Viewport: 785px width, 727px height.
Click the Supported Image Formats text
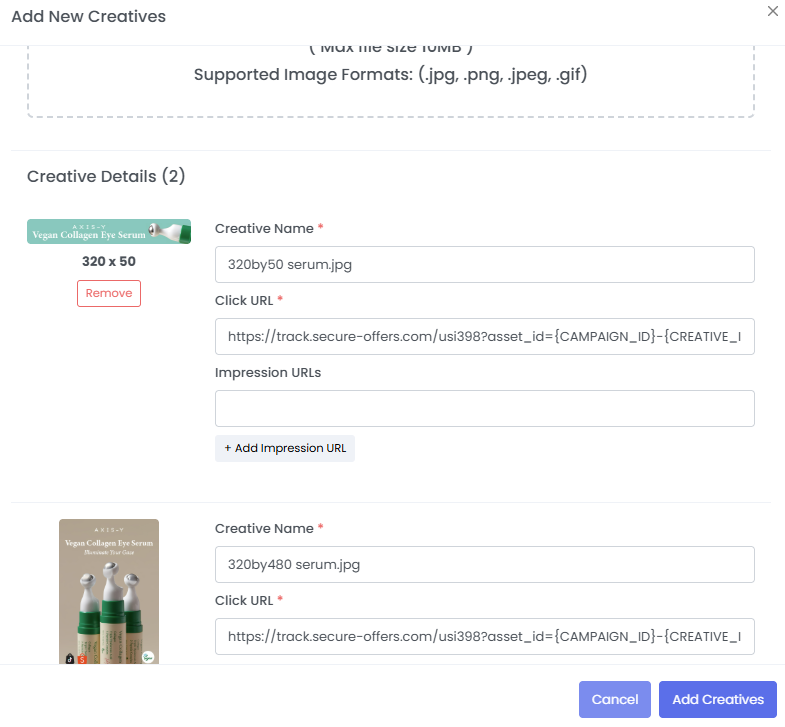tap(390, 75)
